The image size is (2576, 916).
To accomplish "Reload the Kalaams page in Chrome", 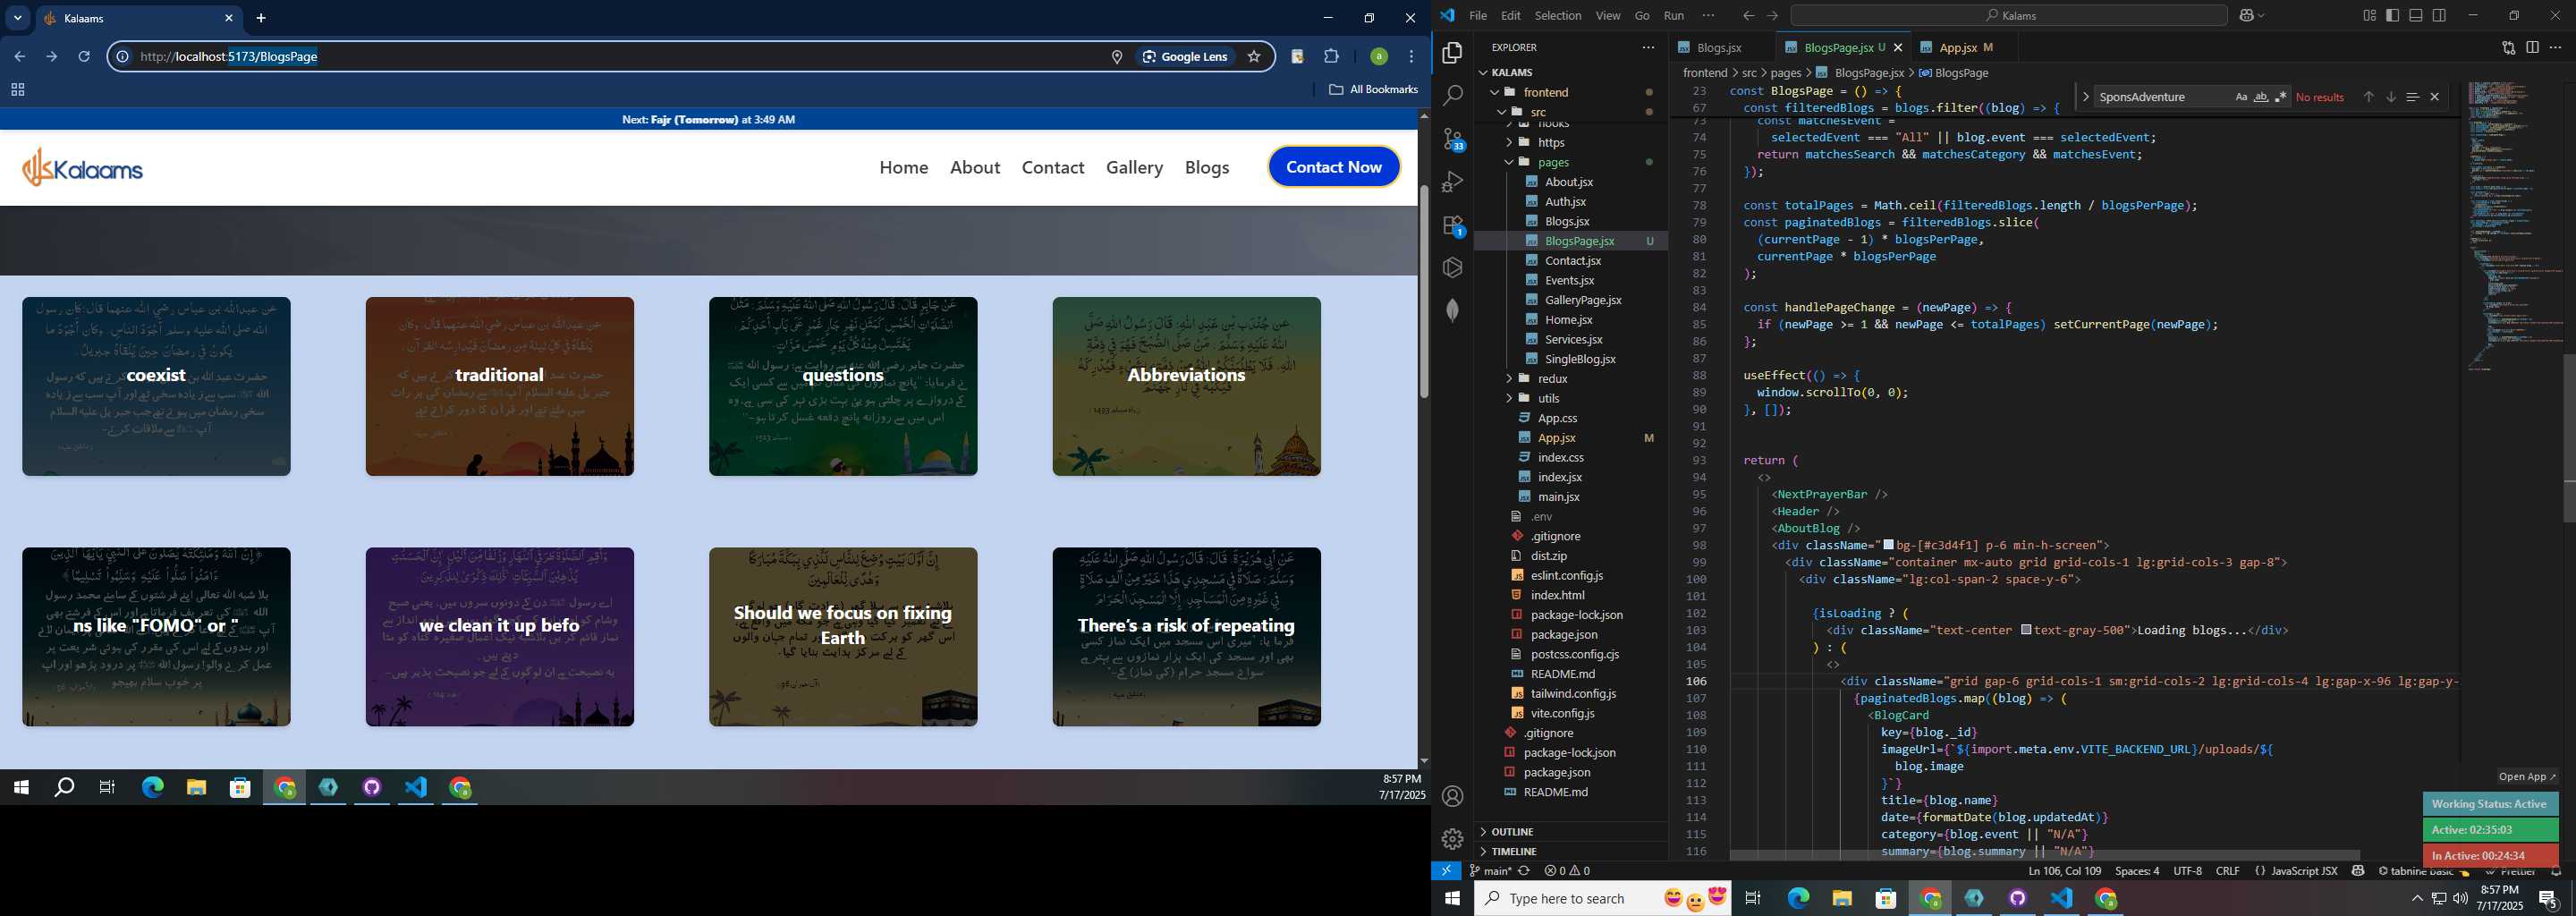I will [x=84, y=57].
